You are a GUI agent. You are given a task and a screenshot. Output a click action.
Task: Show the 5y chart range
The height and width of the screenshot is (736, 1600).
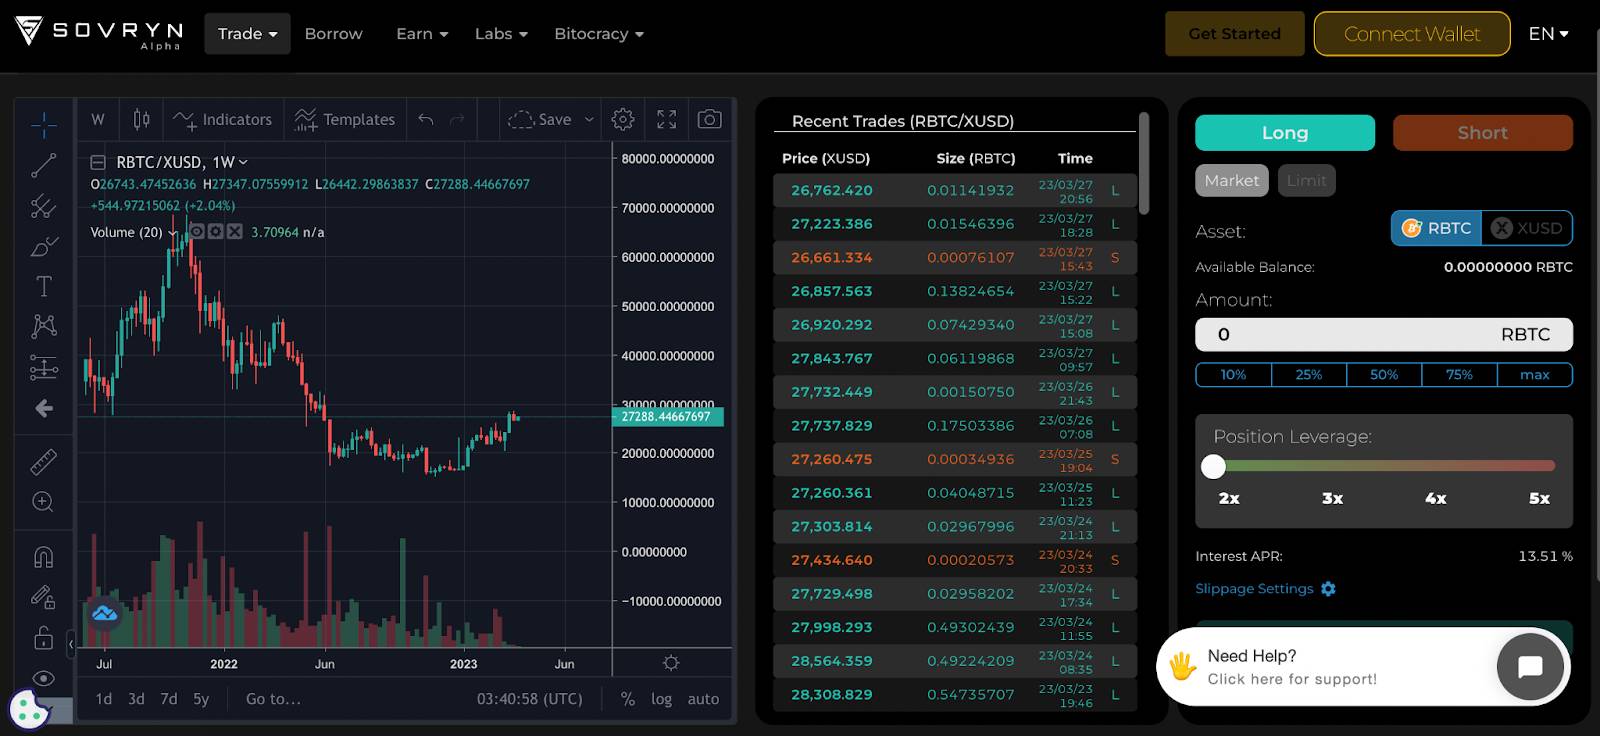(201, 699)
